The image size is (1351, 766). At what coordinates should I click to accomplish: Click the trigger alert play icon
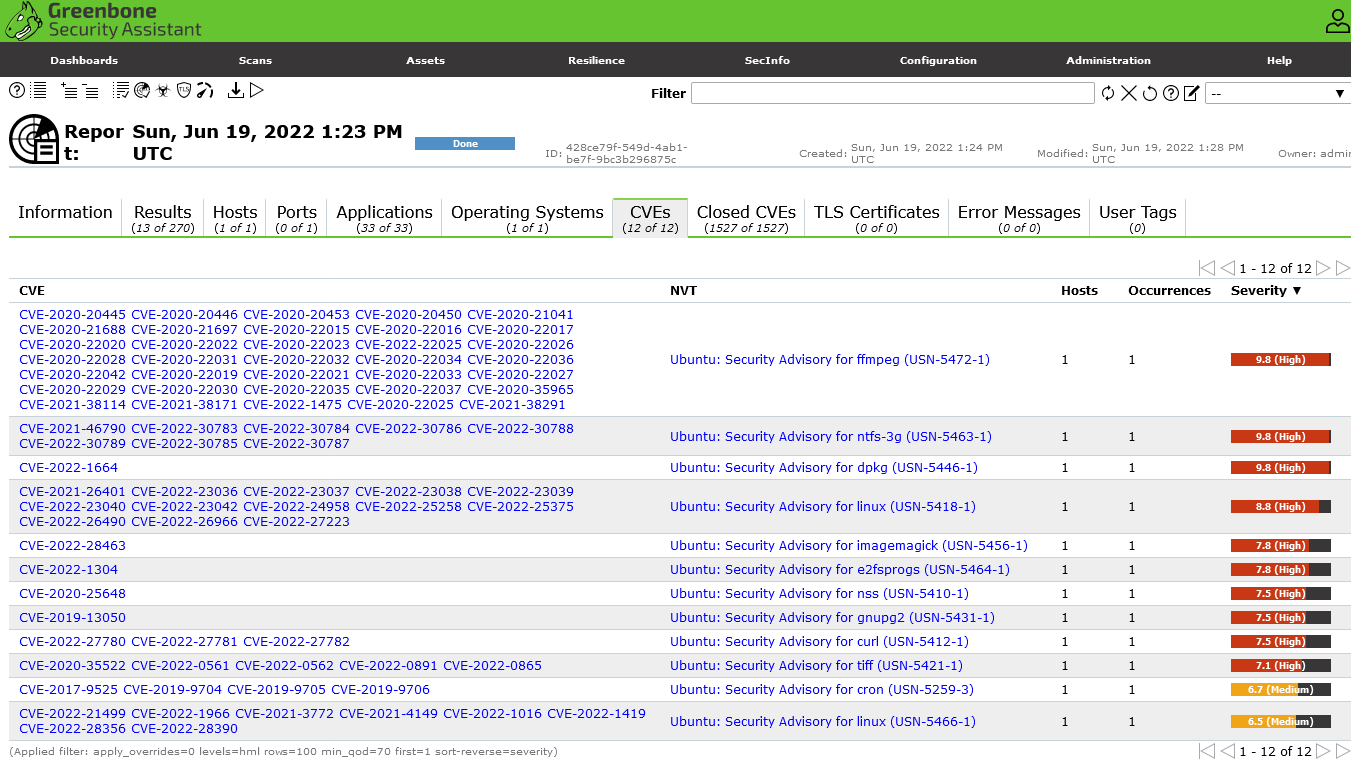click(x=257, y=91)
